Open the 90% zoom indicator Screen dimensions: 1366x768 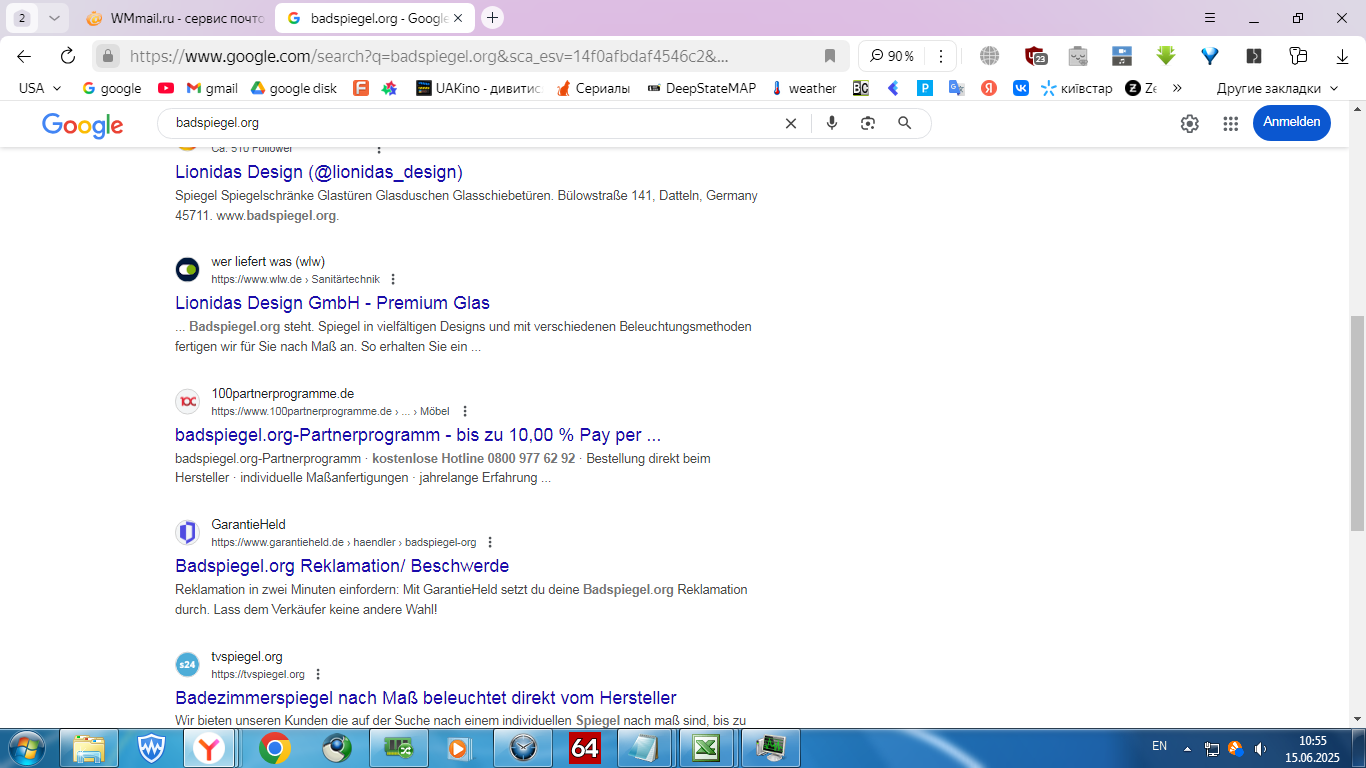pos(891,56)
